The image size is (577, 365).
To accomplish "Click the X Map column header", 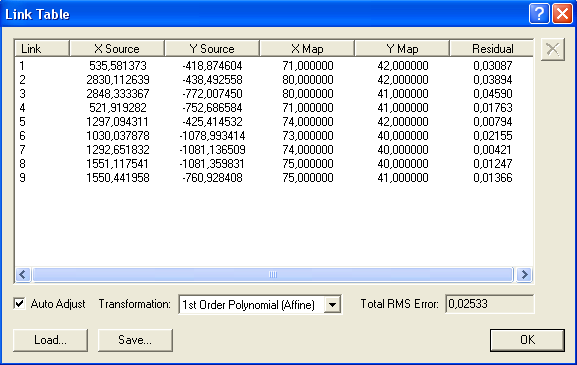I will (307, 49).
